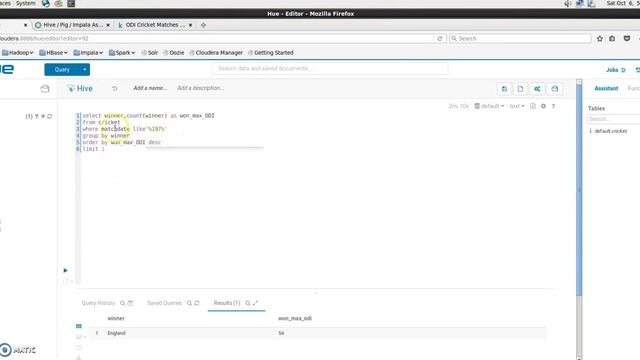Image resolution: width=640 pixels, height=360 pixels.
Task: Select the 54 result cell
Action: (281, 333)
